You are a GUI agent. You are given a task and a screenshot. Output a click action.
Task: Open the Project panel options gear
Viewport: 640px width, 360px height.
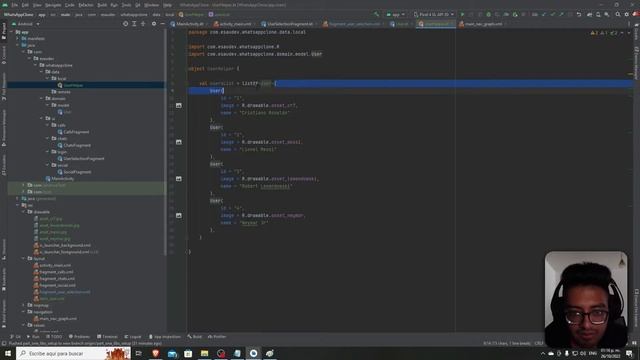click(154, 24)
